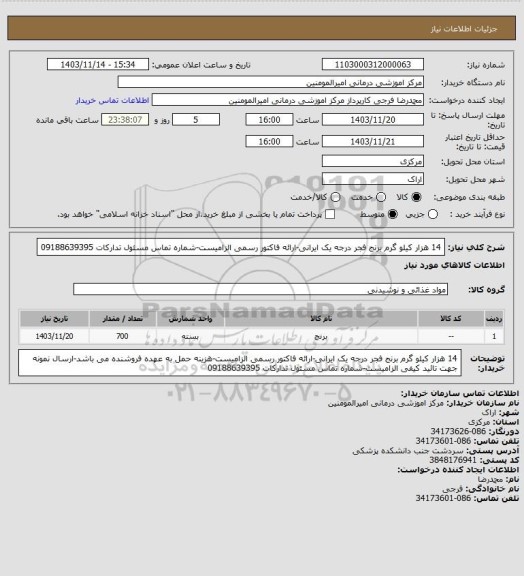This screenshot has width=524, height=576.
Task: Click the price validity time field 16:00
Action: pyautogui.click(x=269, y=141)
